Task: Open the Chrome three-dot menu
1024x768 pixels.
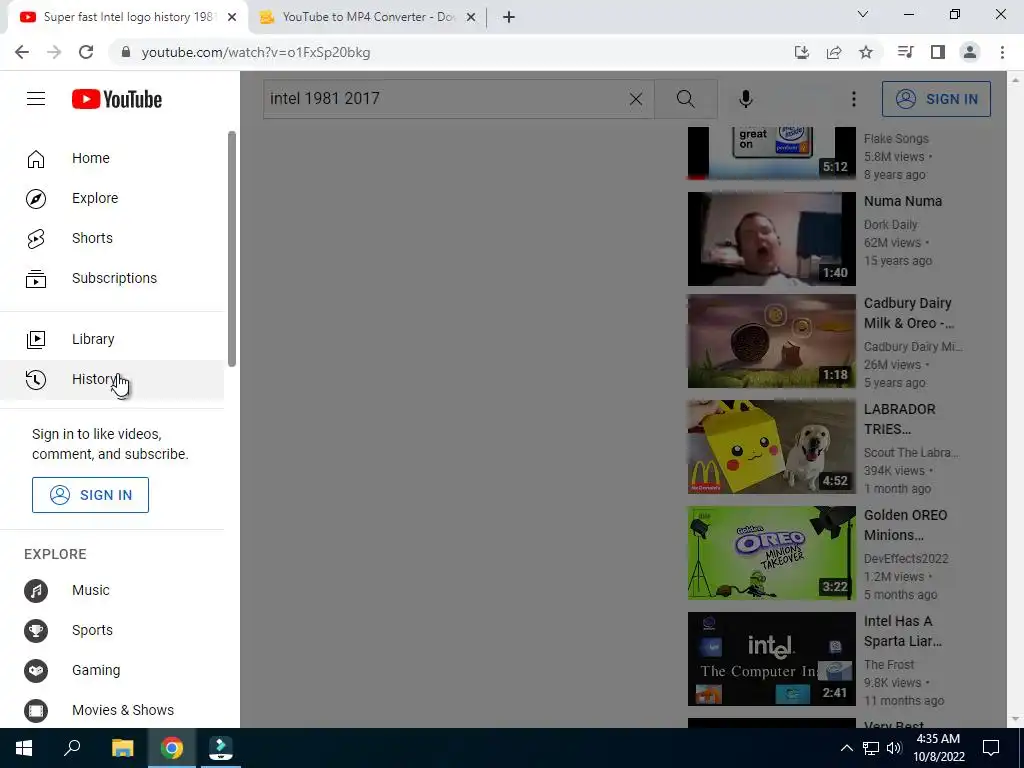Action: [1002, 52]
